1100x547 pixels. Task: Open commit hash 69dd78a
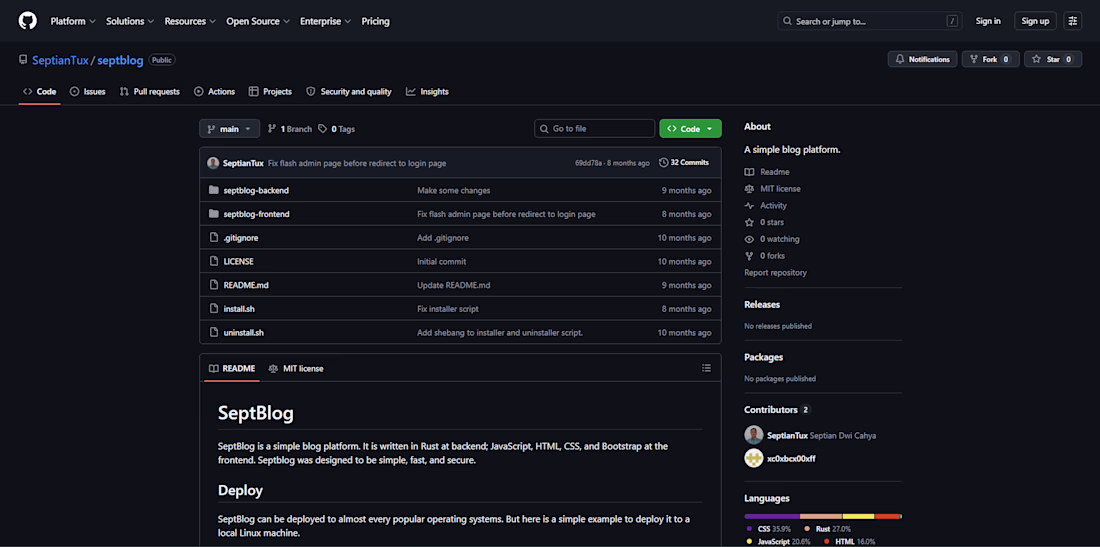click(589, 163)
